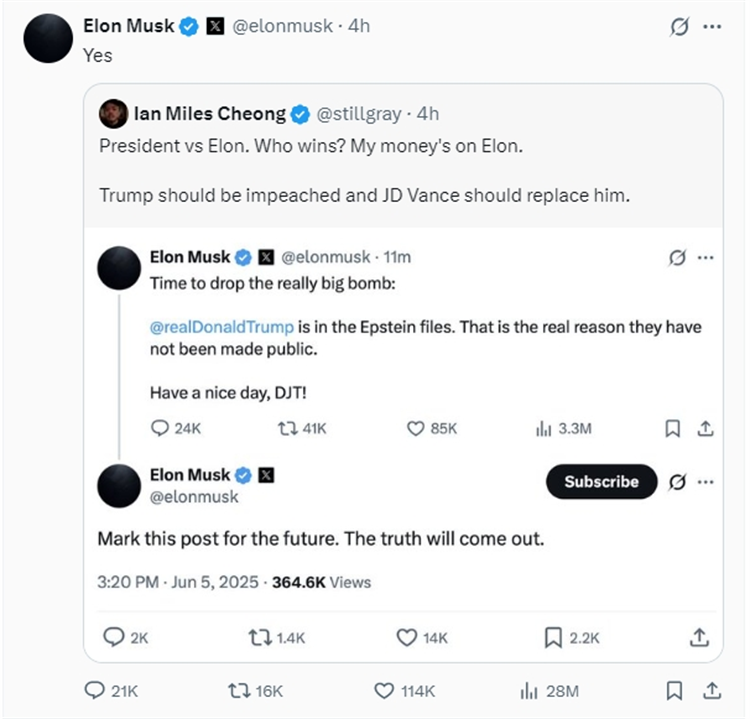Open more options menu on top post

712,27
